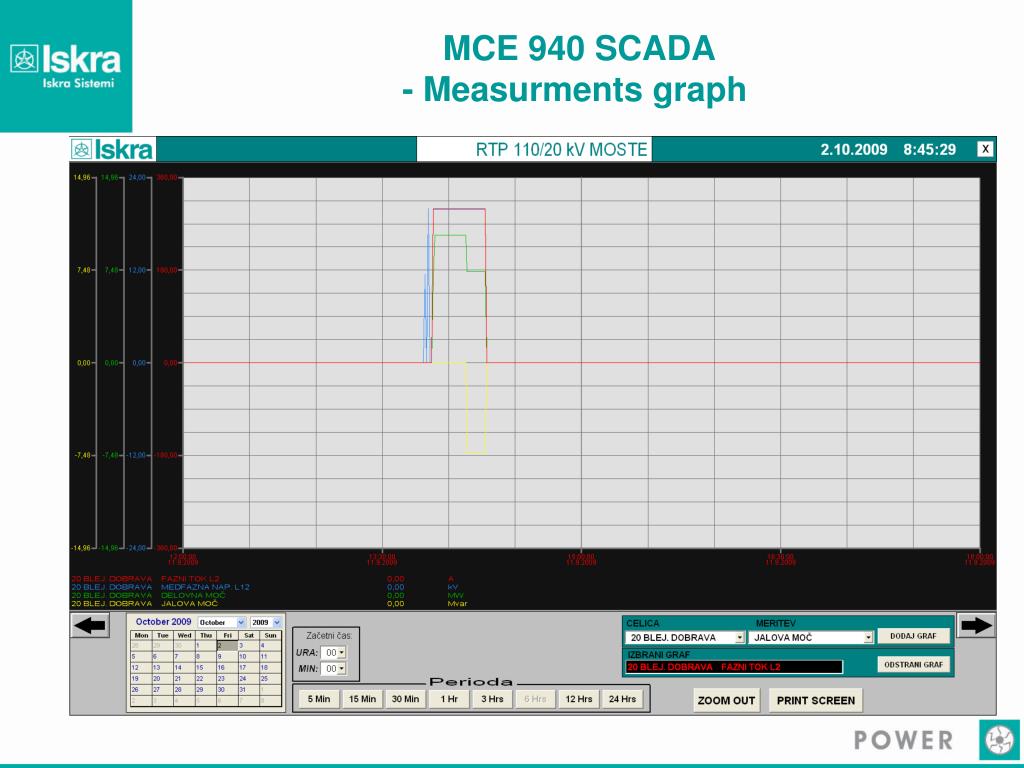Click the October 2009 calendar title
Viewport: 1024px width, 768px height.
pyautogui.click(x=163, y=622)
